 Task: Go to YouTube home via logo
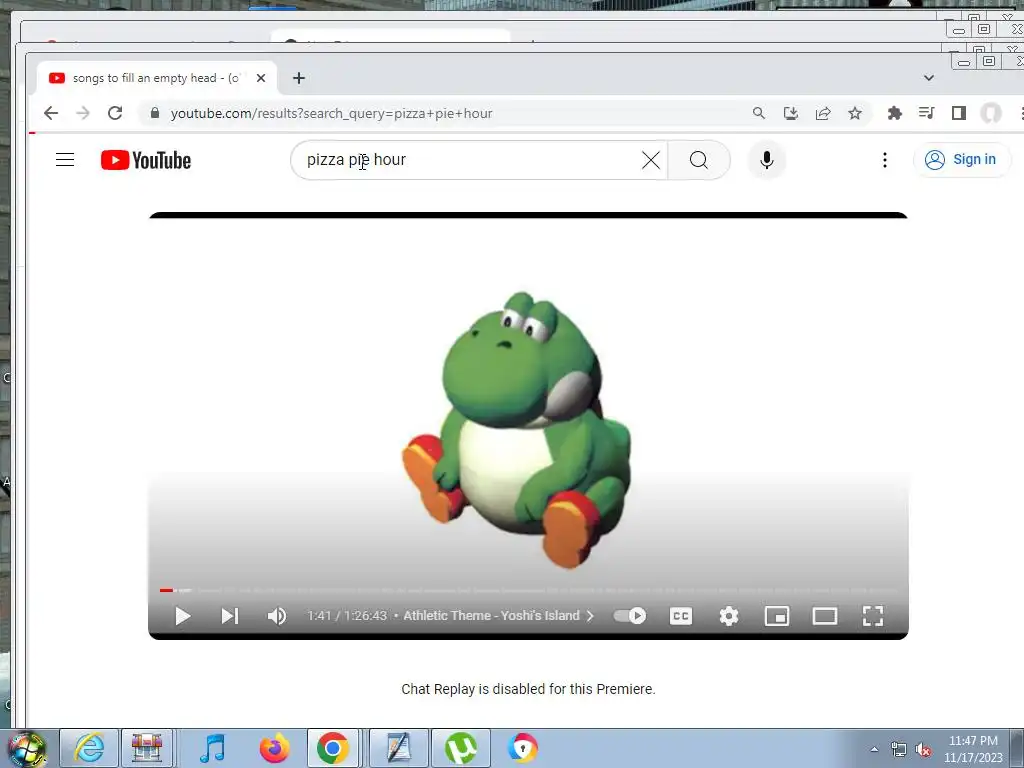[146, 160]
